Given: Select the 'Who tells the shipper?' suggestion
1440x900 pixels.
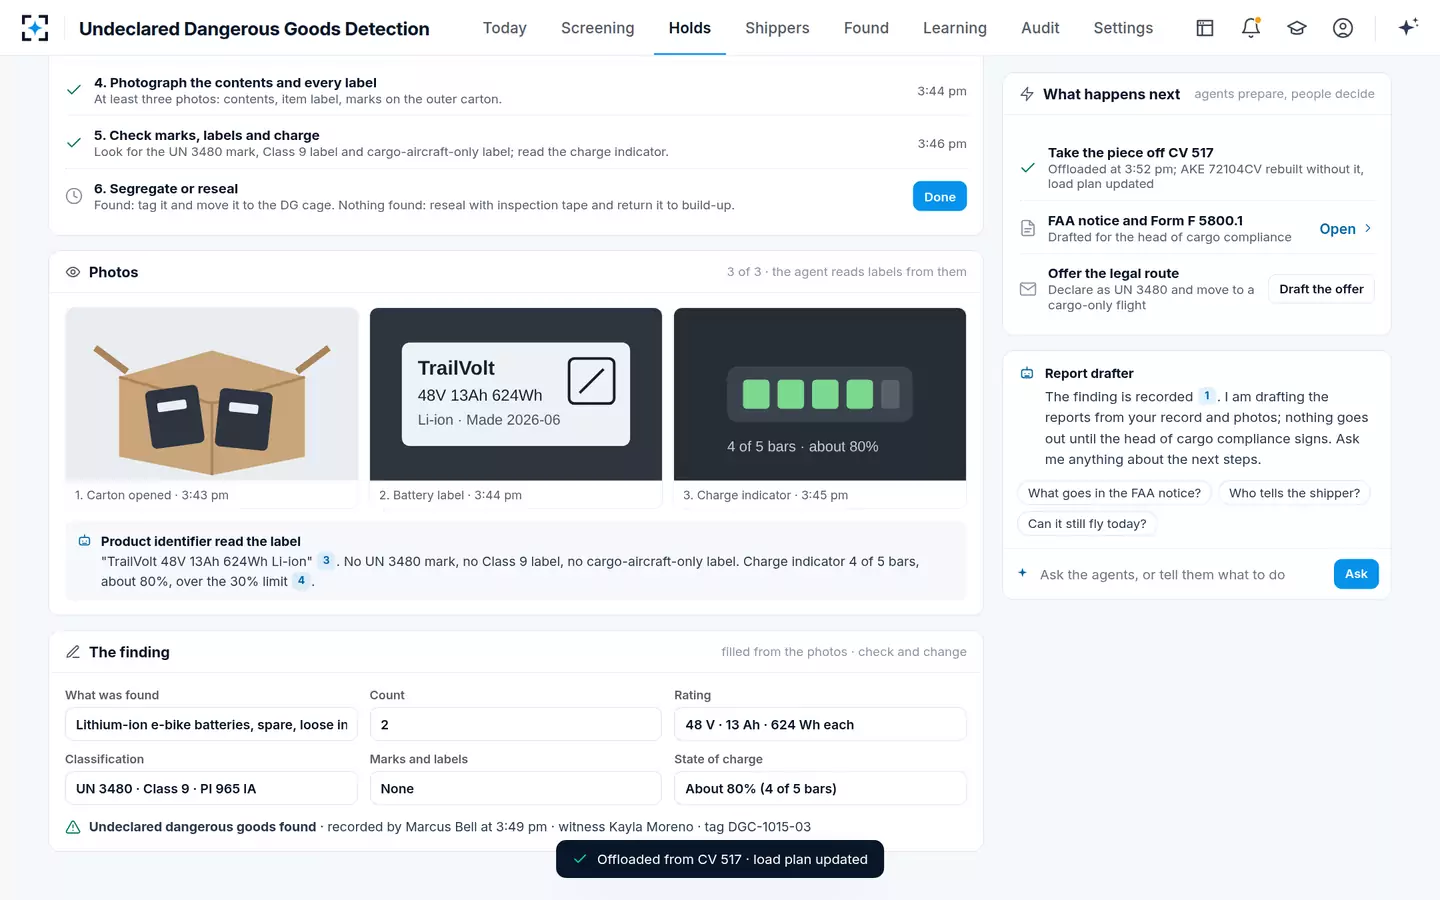Looking at the screenshot, I should point(1295,493).
